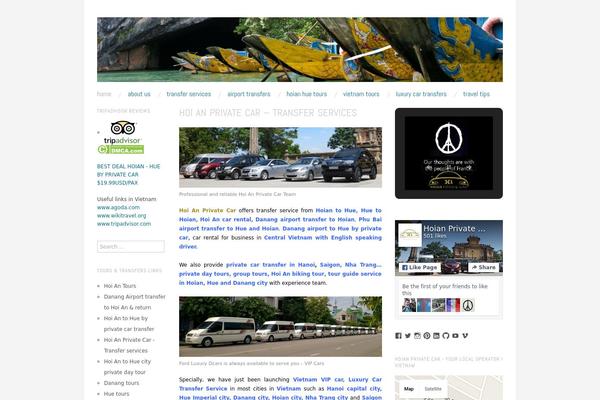This screenshot has height=400, width=600.
Task: Click the French flag friend avatar
Action: click(x=453, y=305)
